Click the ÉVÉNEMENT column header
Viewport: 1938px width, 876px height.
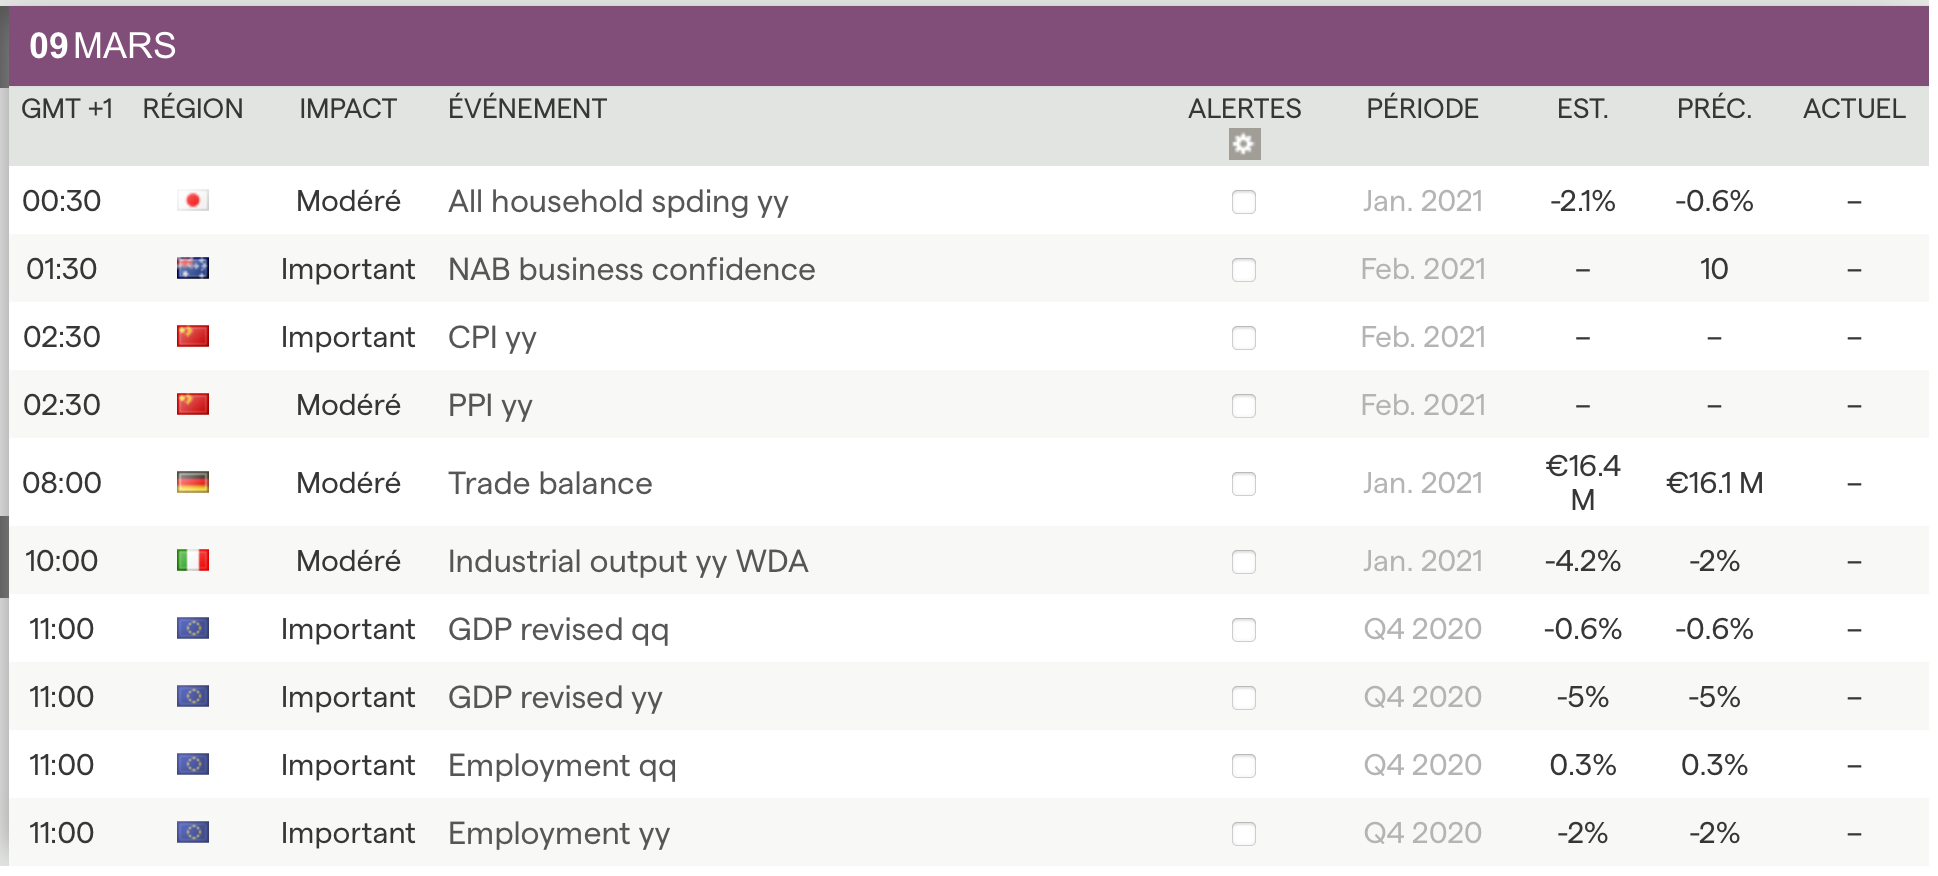(527, 109)
